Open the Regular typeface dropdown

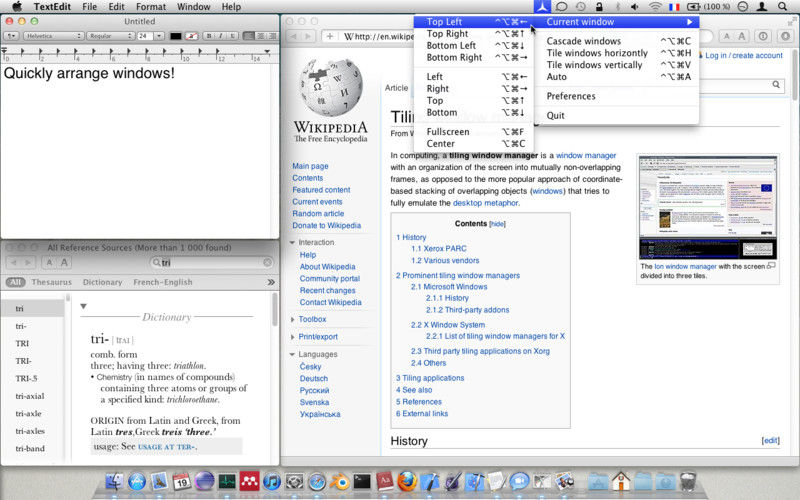coord(110,36)
